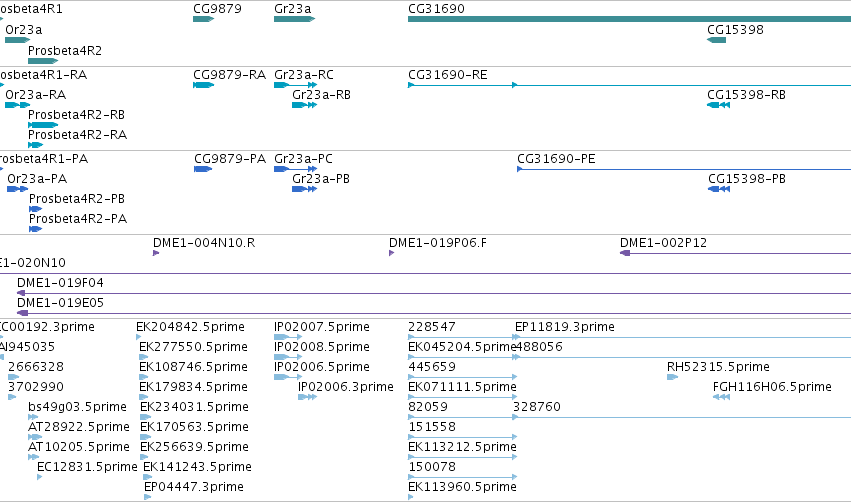Click CG31690-PE protein line
Screen dimensions: 851x502
(x=684, y=169)
